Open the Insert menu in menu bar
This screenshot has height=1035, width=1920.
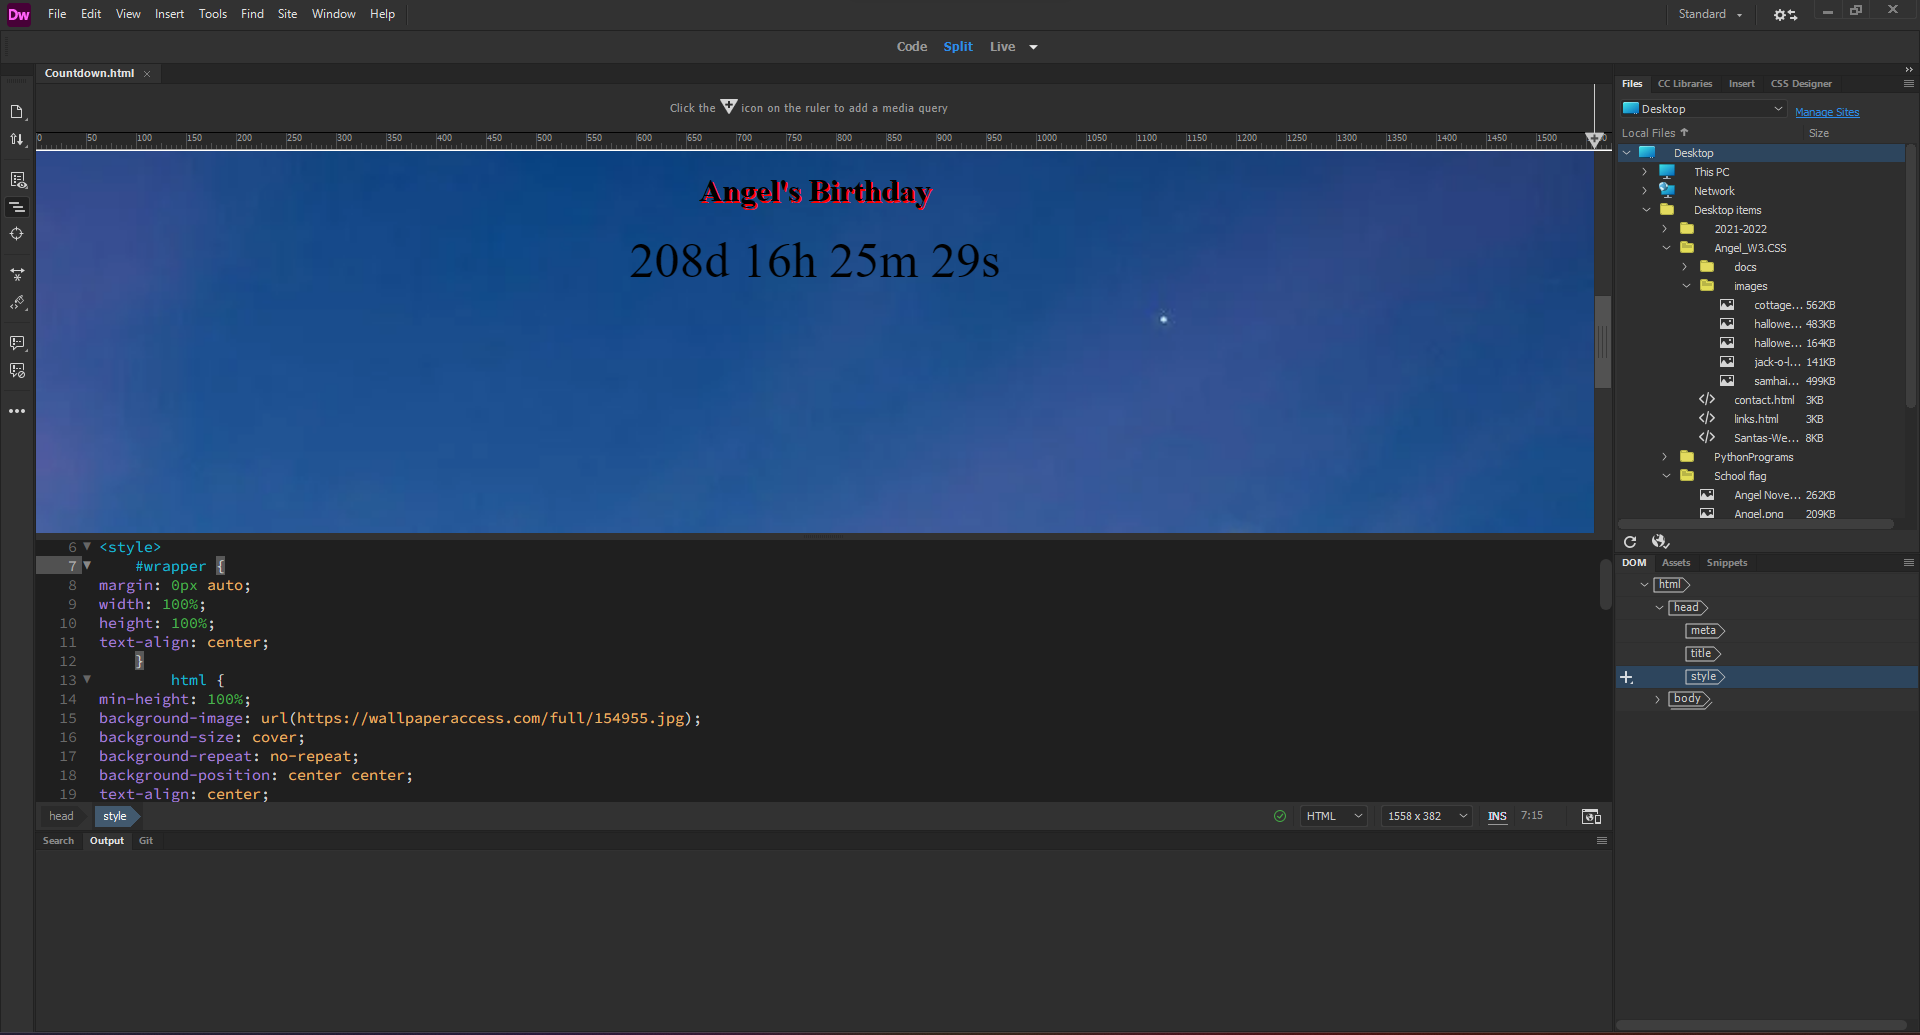click(x=169, y=14)
